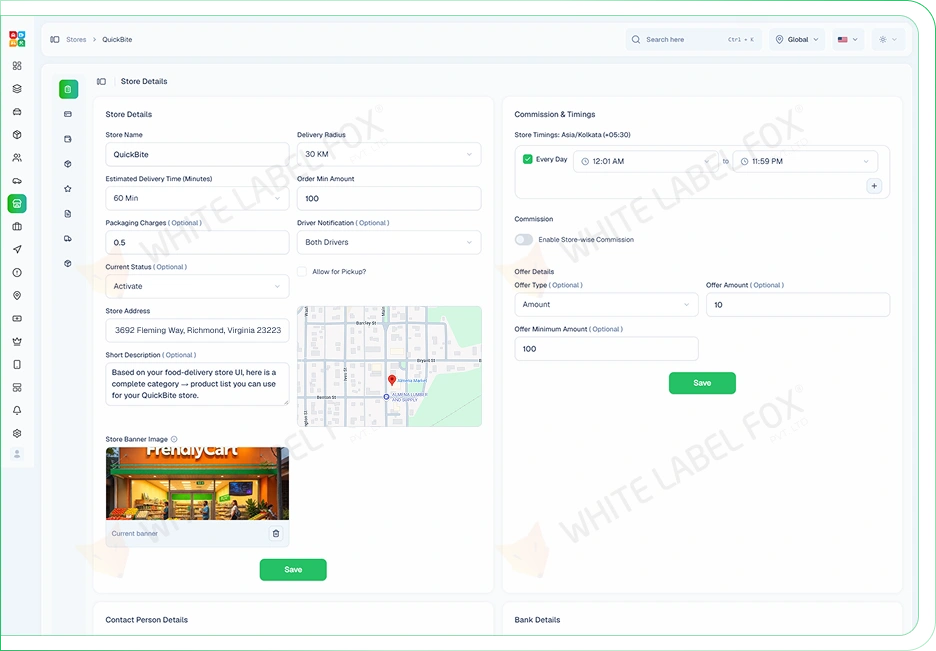Screen dimensions: 936x651
Task: Click the Store Address field
Action: [x=198, y=330]
